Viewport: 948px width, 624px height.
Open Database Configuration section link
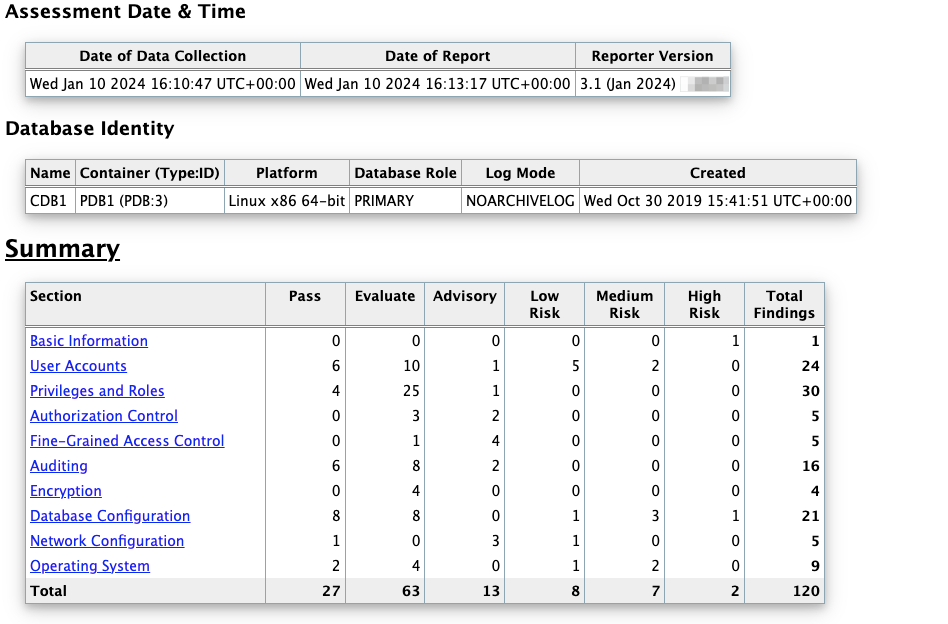coord(110,516)
